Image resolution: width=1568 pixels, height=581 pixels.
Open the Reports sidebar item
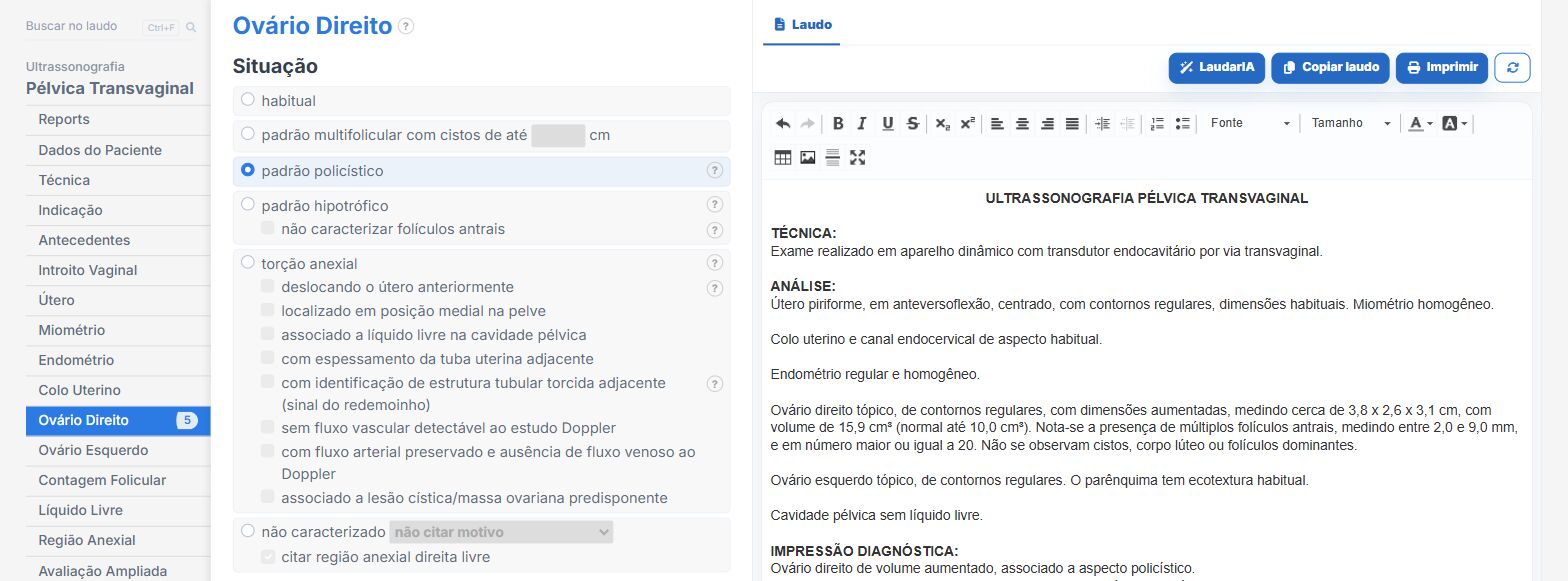tap(118, 119)
